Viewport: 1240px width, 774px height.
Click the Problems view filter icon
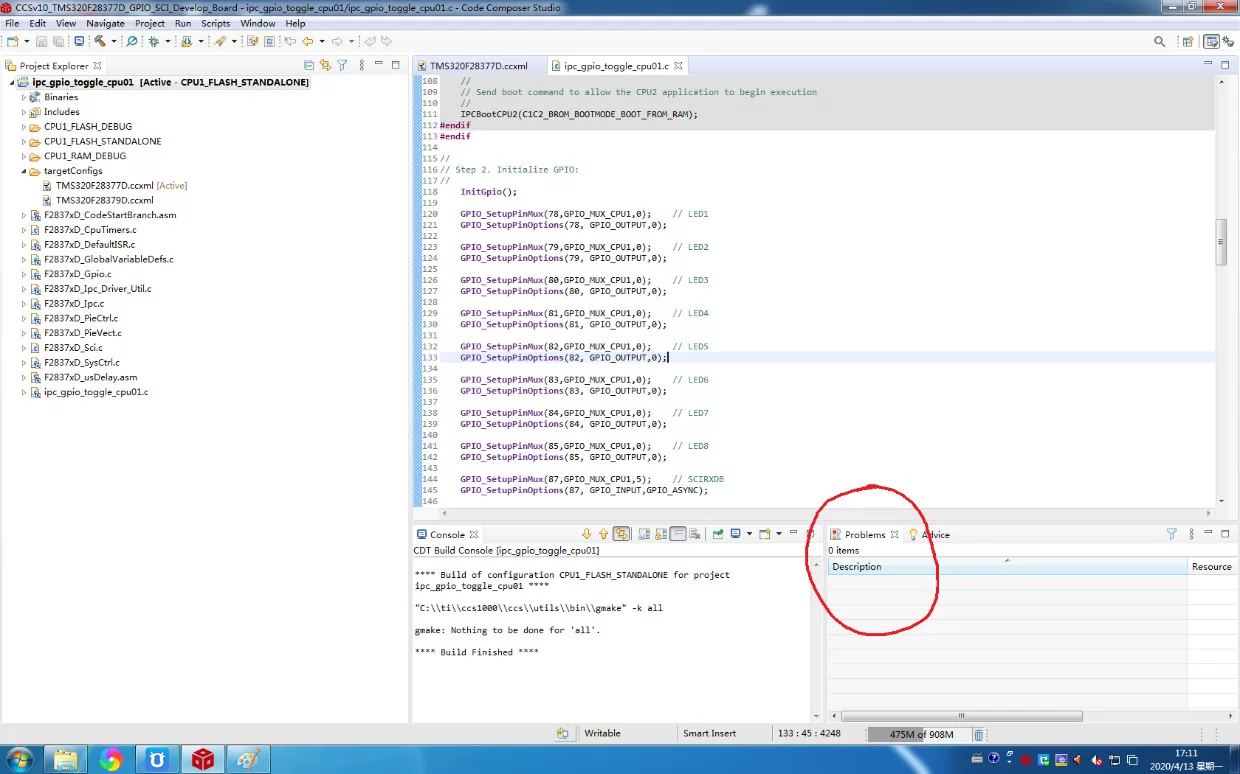point(1172,534)
